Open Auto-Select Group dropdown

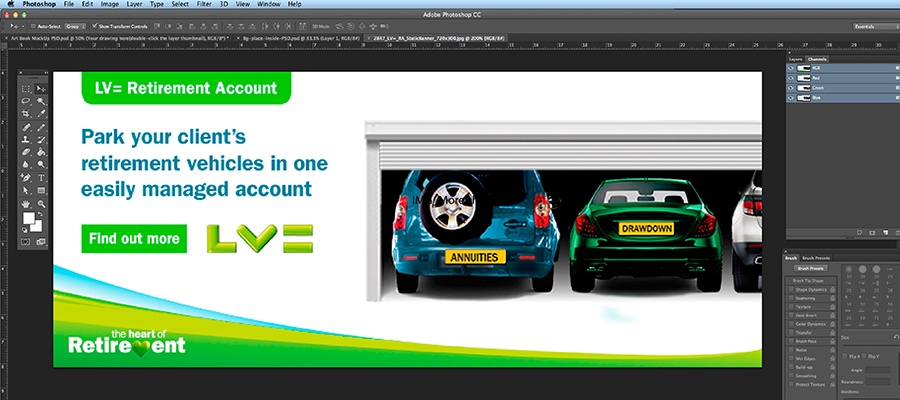tap(75, 26)
